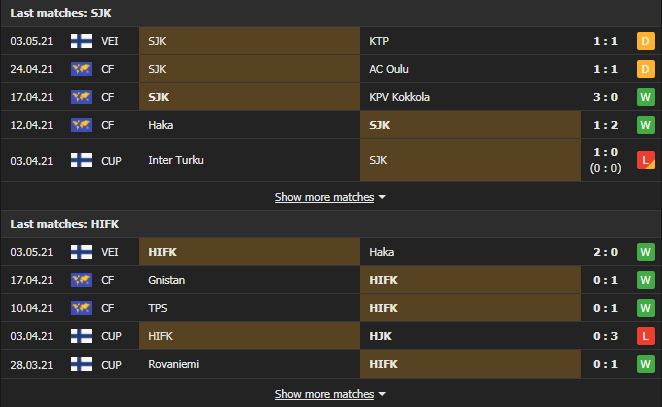
Task: Click win badge for SJK vs KPV Kokkola
Action: tap(646, 97)
